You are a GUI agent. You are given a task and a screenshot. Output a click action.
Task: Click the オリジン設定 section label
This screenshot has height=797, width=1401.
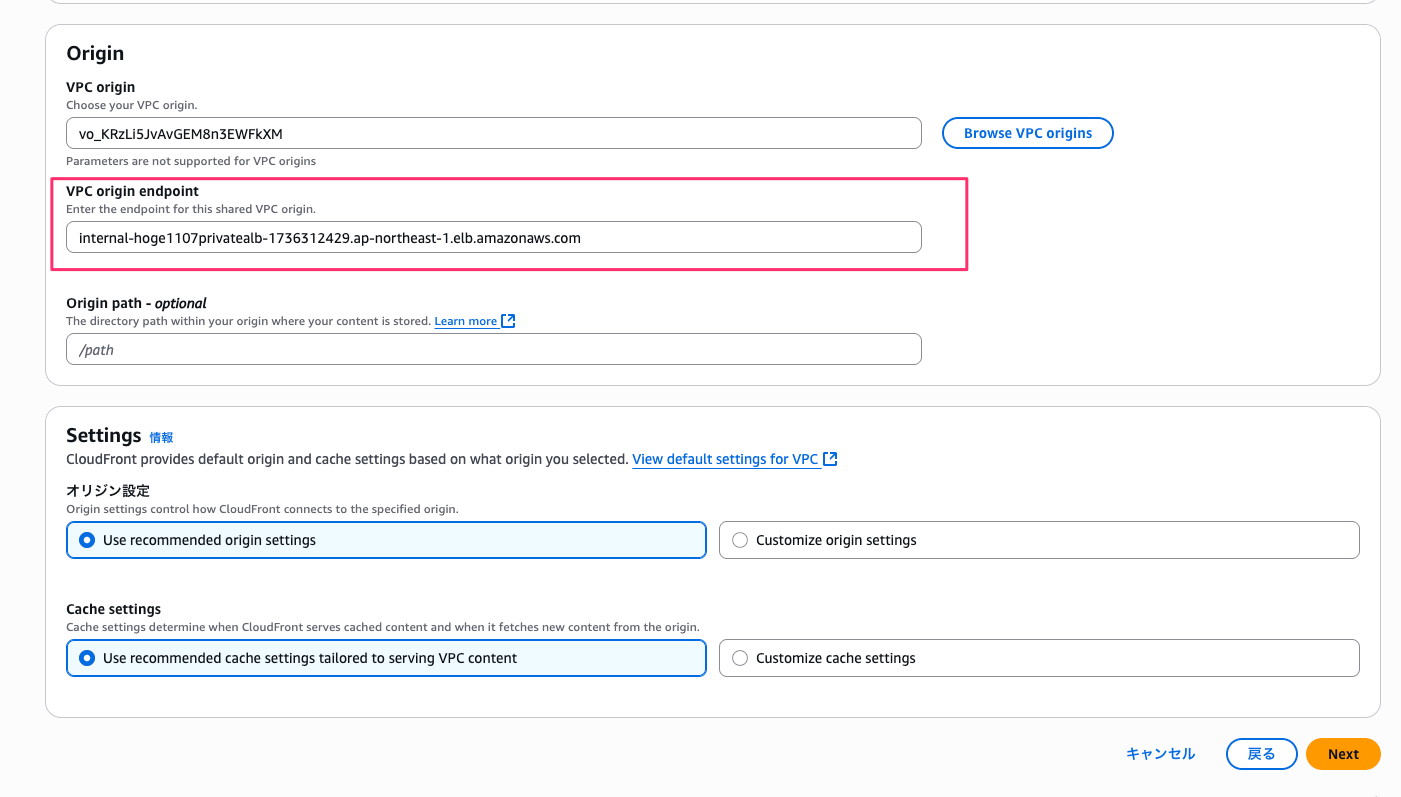coord(108,491)
